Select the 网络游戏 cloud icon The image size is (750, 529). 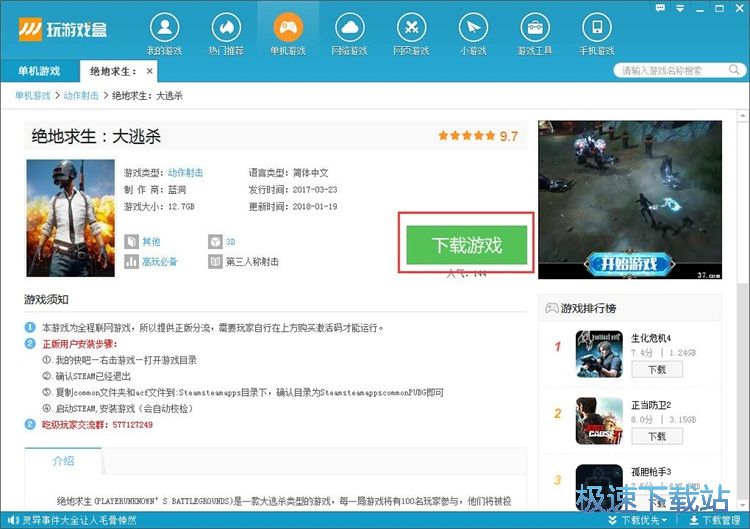coord(348,27)
